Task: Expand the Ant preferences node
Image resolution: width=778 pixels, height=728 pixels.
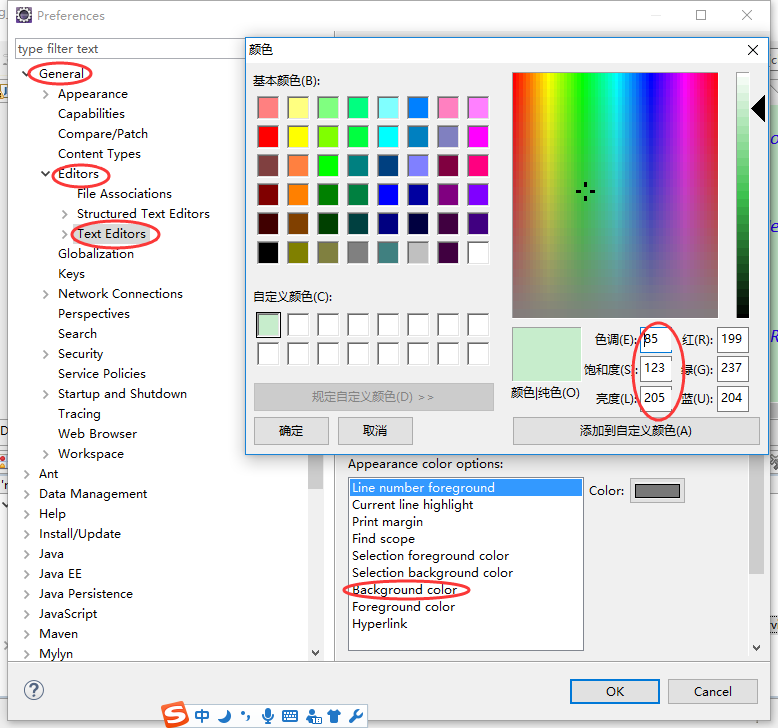Action: [27, 474]
